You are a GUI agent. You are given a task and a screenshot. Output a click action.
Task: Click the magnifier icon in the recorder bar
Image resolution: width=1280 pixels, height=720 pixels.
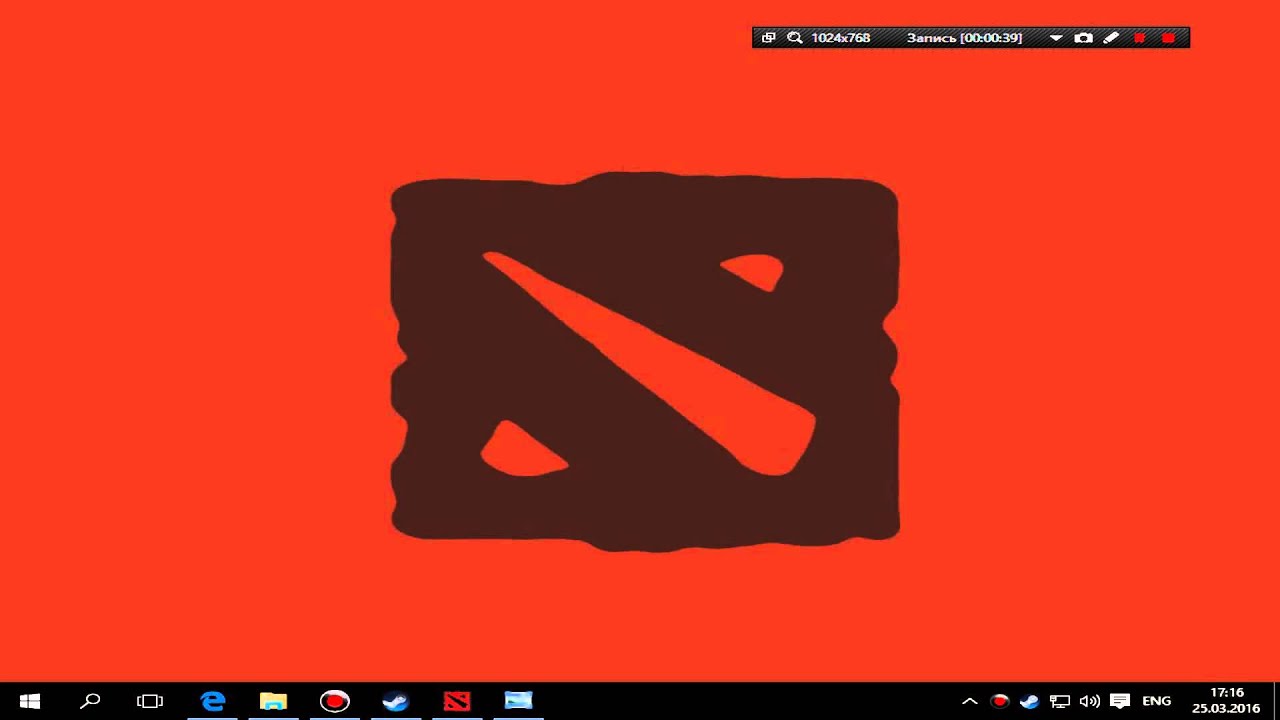[x=795, y=38]
